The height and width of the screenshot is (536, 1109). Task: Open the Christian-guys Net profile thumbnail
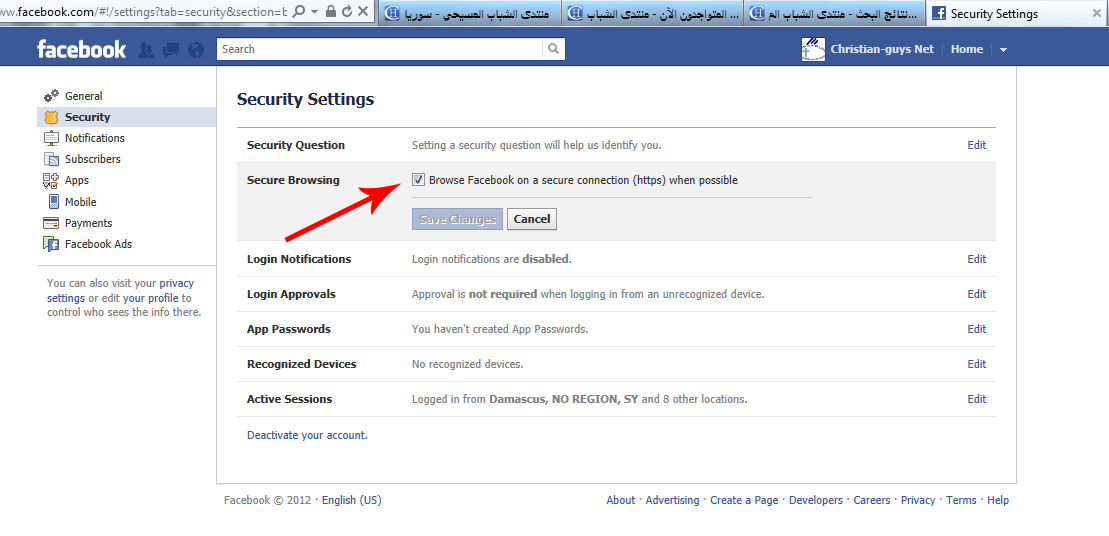[x=813, y=49]
